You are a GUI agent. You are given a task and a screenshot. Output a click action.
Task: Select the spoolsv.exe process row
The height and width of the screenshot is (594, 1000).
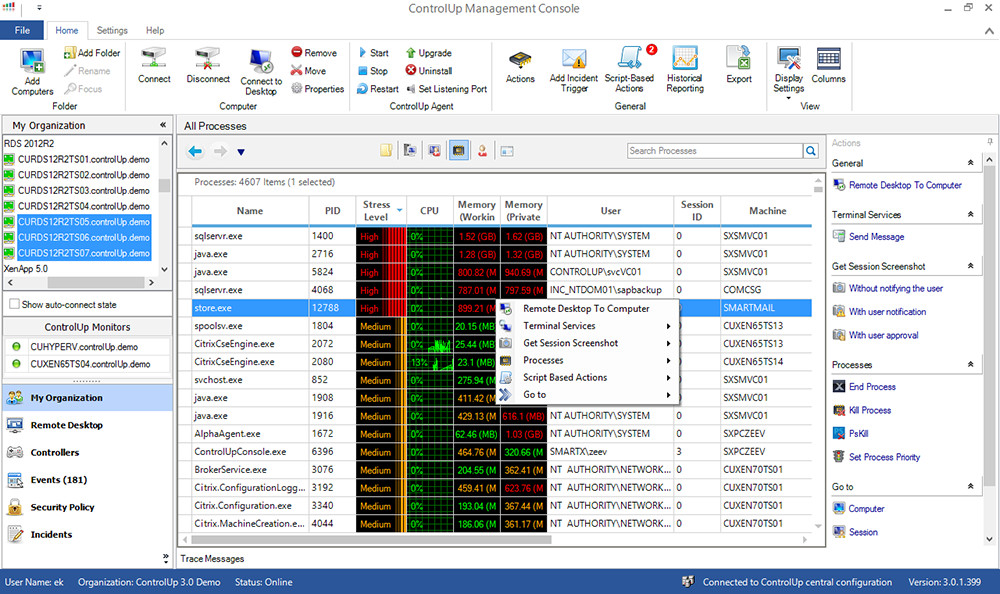501,325
